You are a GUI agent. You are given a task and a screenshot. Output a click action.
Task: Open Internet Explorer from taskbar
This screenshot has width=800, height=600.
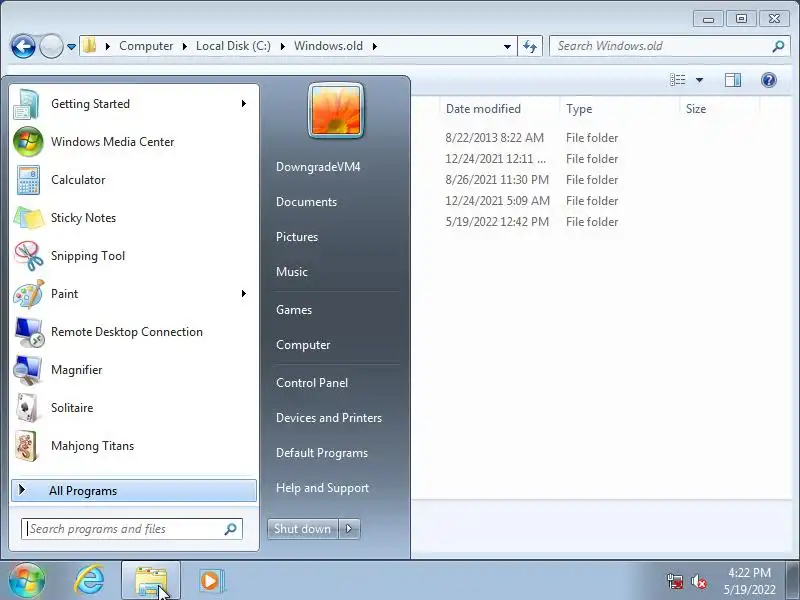point(89,581)
